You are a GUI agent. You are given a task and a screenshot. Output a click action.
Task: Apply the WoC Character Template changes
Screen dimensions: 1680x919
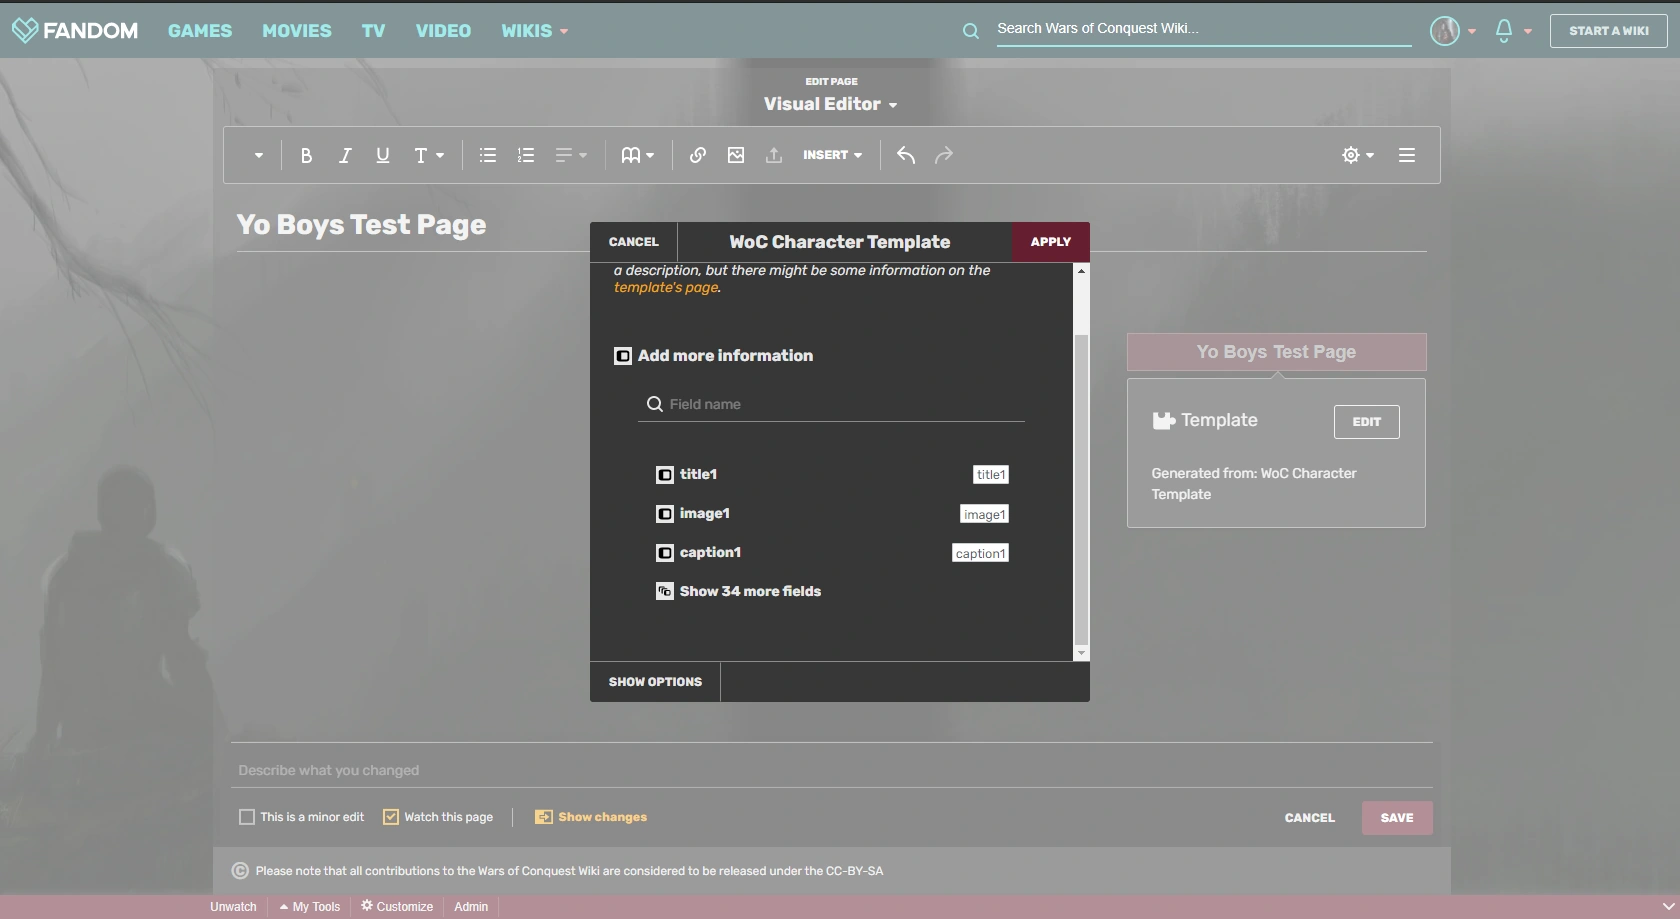(x=1050, y=242)
